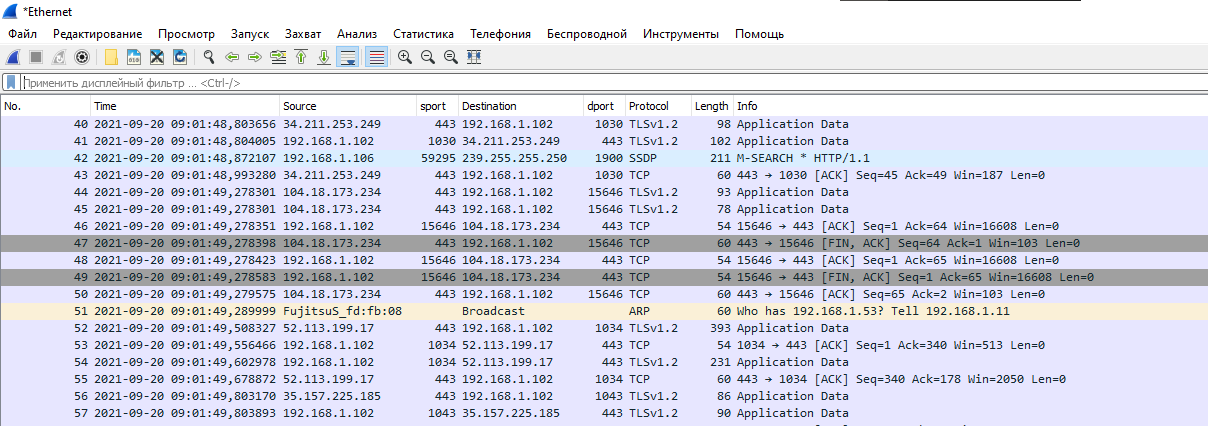Viewport: 1208px width, 426px height.
Task: Open the Запуск menu
Action: (249, 34)
